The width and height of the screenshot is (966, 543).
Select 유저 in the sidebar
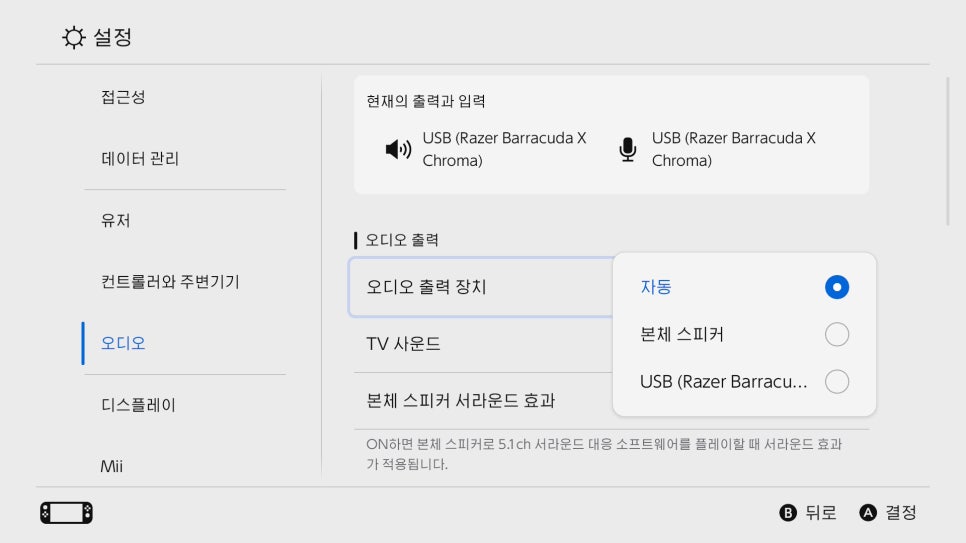(116, 220)
